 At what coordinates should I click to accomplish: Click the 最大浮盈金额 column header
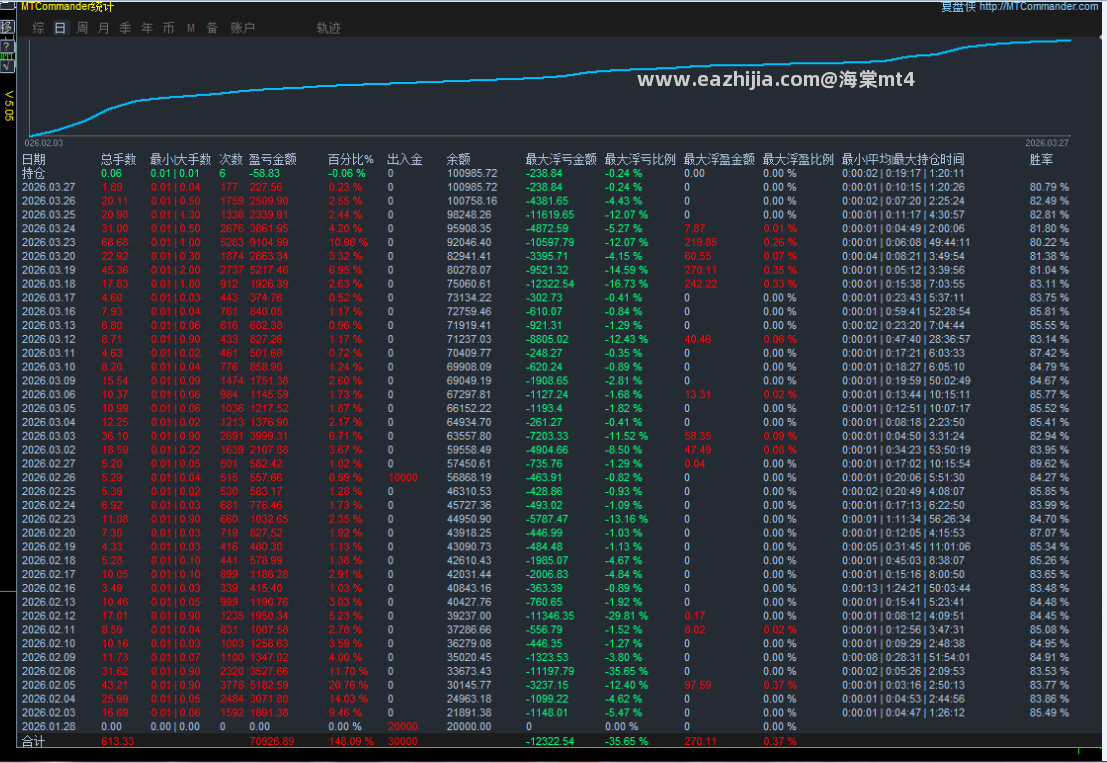tap(719, 159)
